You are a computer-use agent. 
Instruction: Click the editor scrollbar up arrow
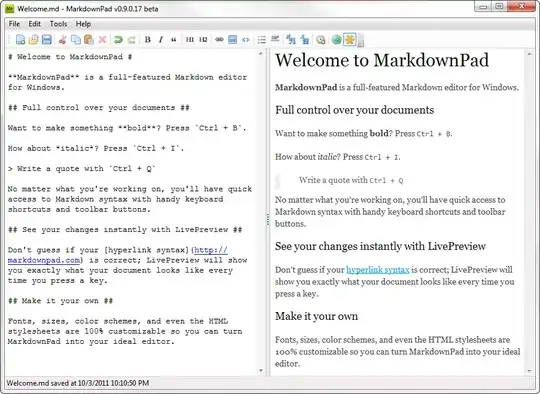point(261,54)
